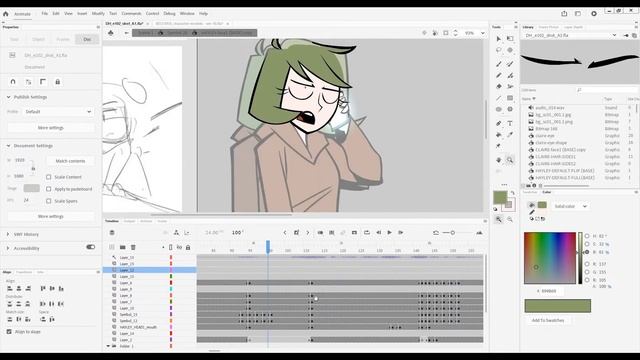Click the center stage icon above canvas
The width and height of the screenshot is (640, 360).
pyautogui.click(x=424, y=33)
